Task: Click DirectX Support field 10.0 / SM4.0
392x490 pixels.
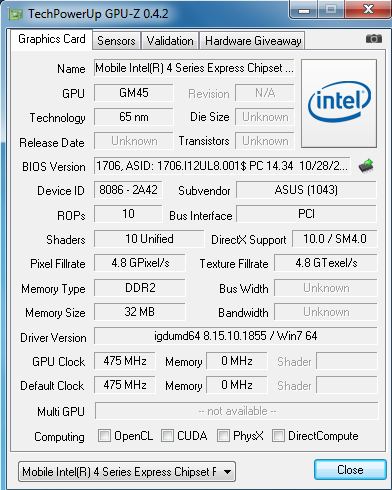Action: click(335, 239)
